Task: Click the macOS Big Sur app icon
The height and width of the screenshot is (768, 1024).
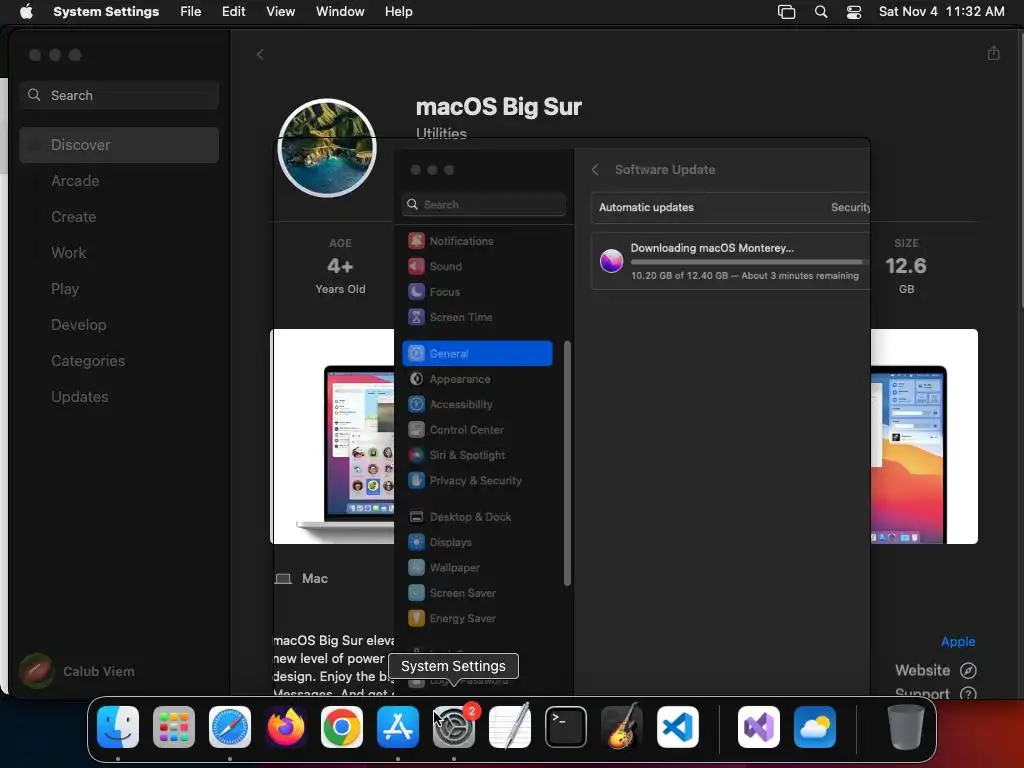Action: pyautogui.click(x=327, y=148)
